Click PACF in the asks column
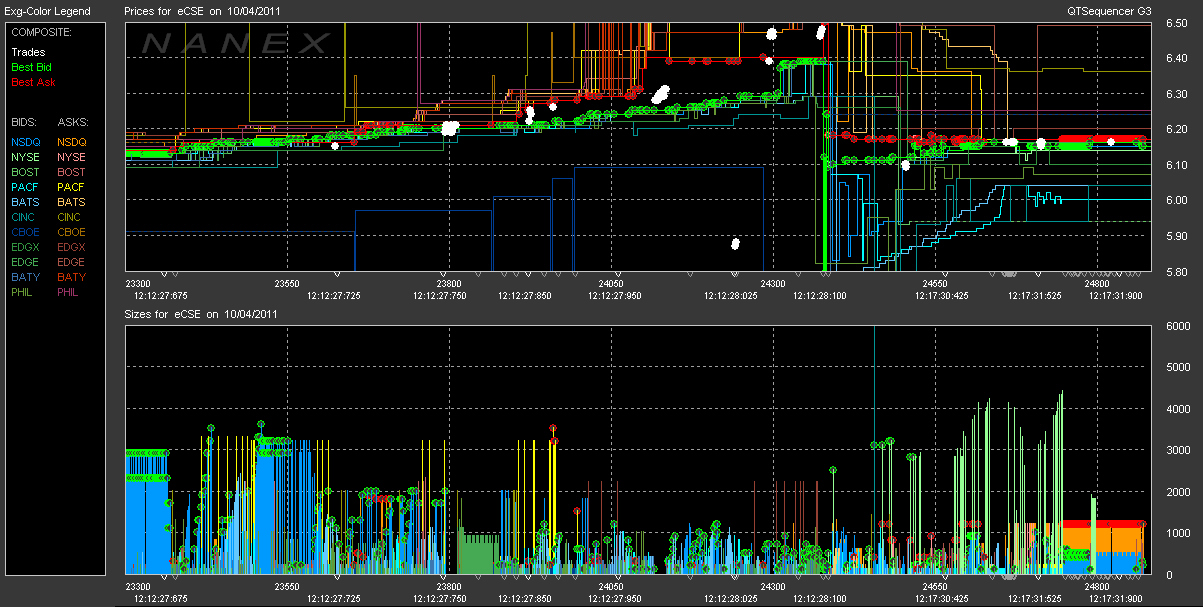This screenshot has width=1203, height=607. pyautogui.click(x=72, y=187)
